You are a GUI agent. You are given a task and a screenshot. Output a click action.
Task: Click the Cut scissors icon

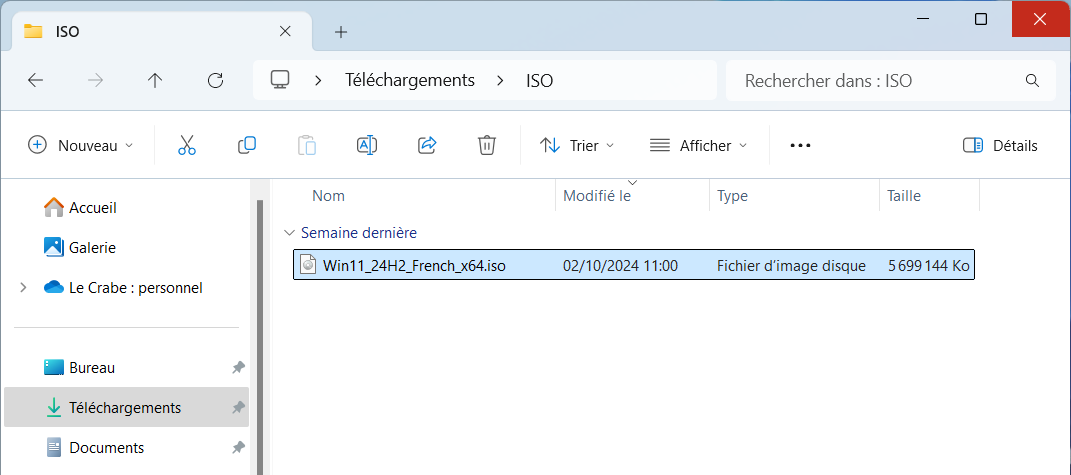pyautogui.click(x=186, y=145)
